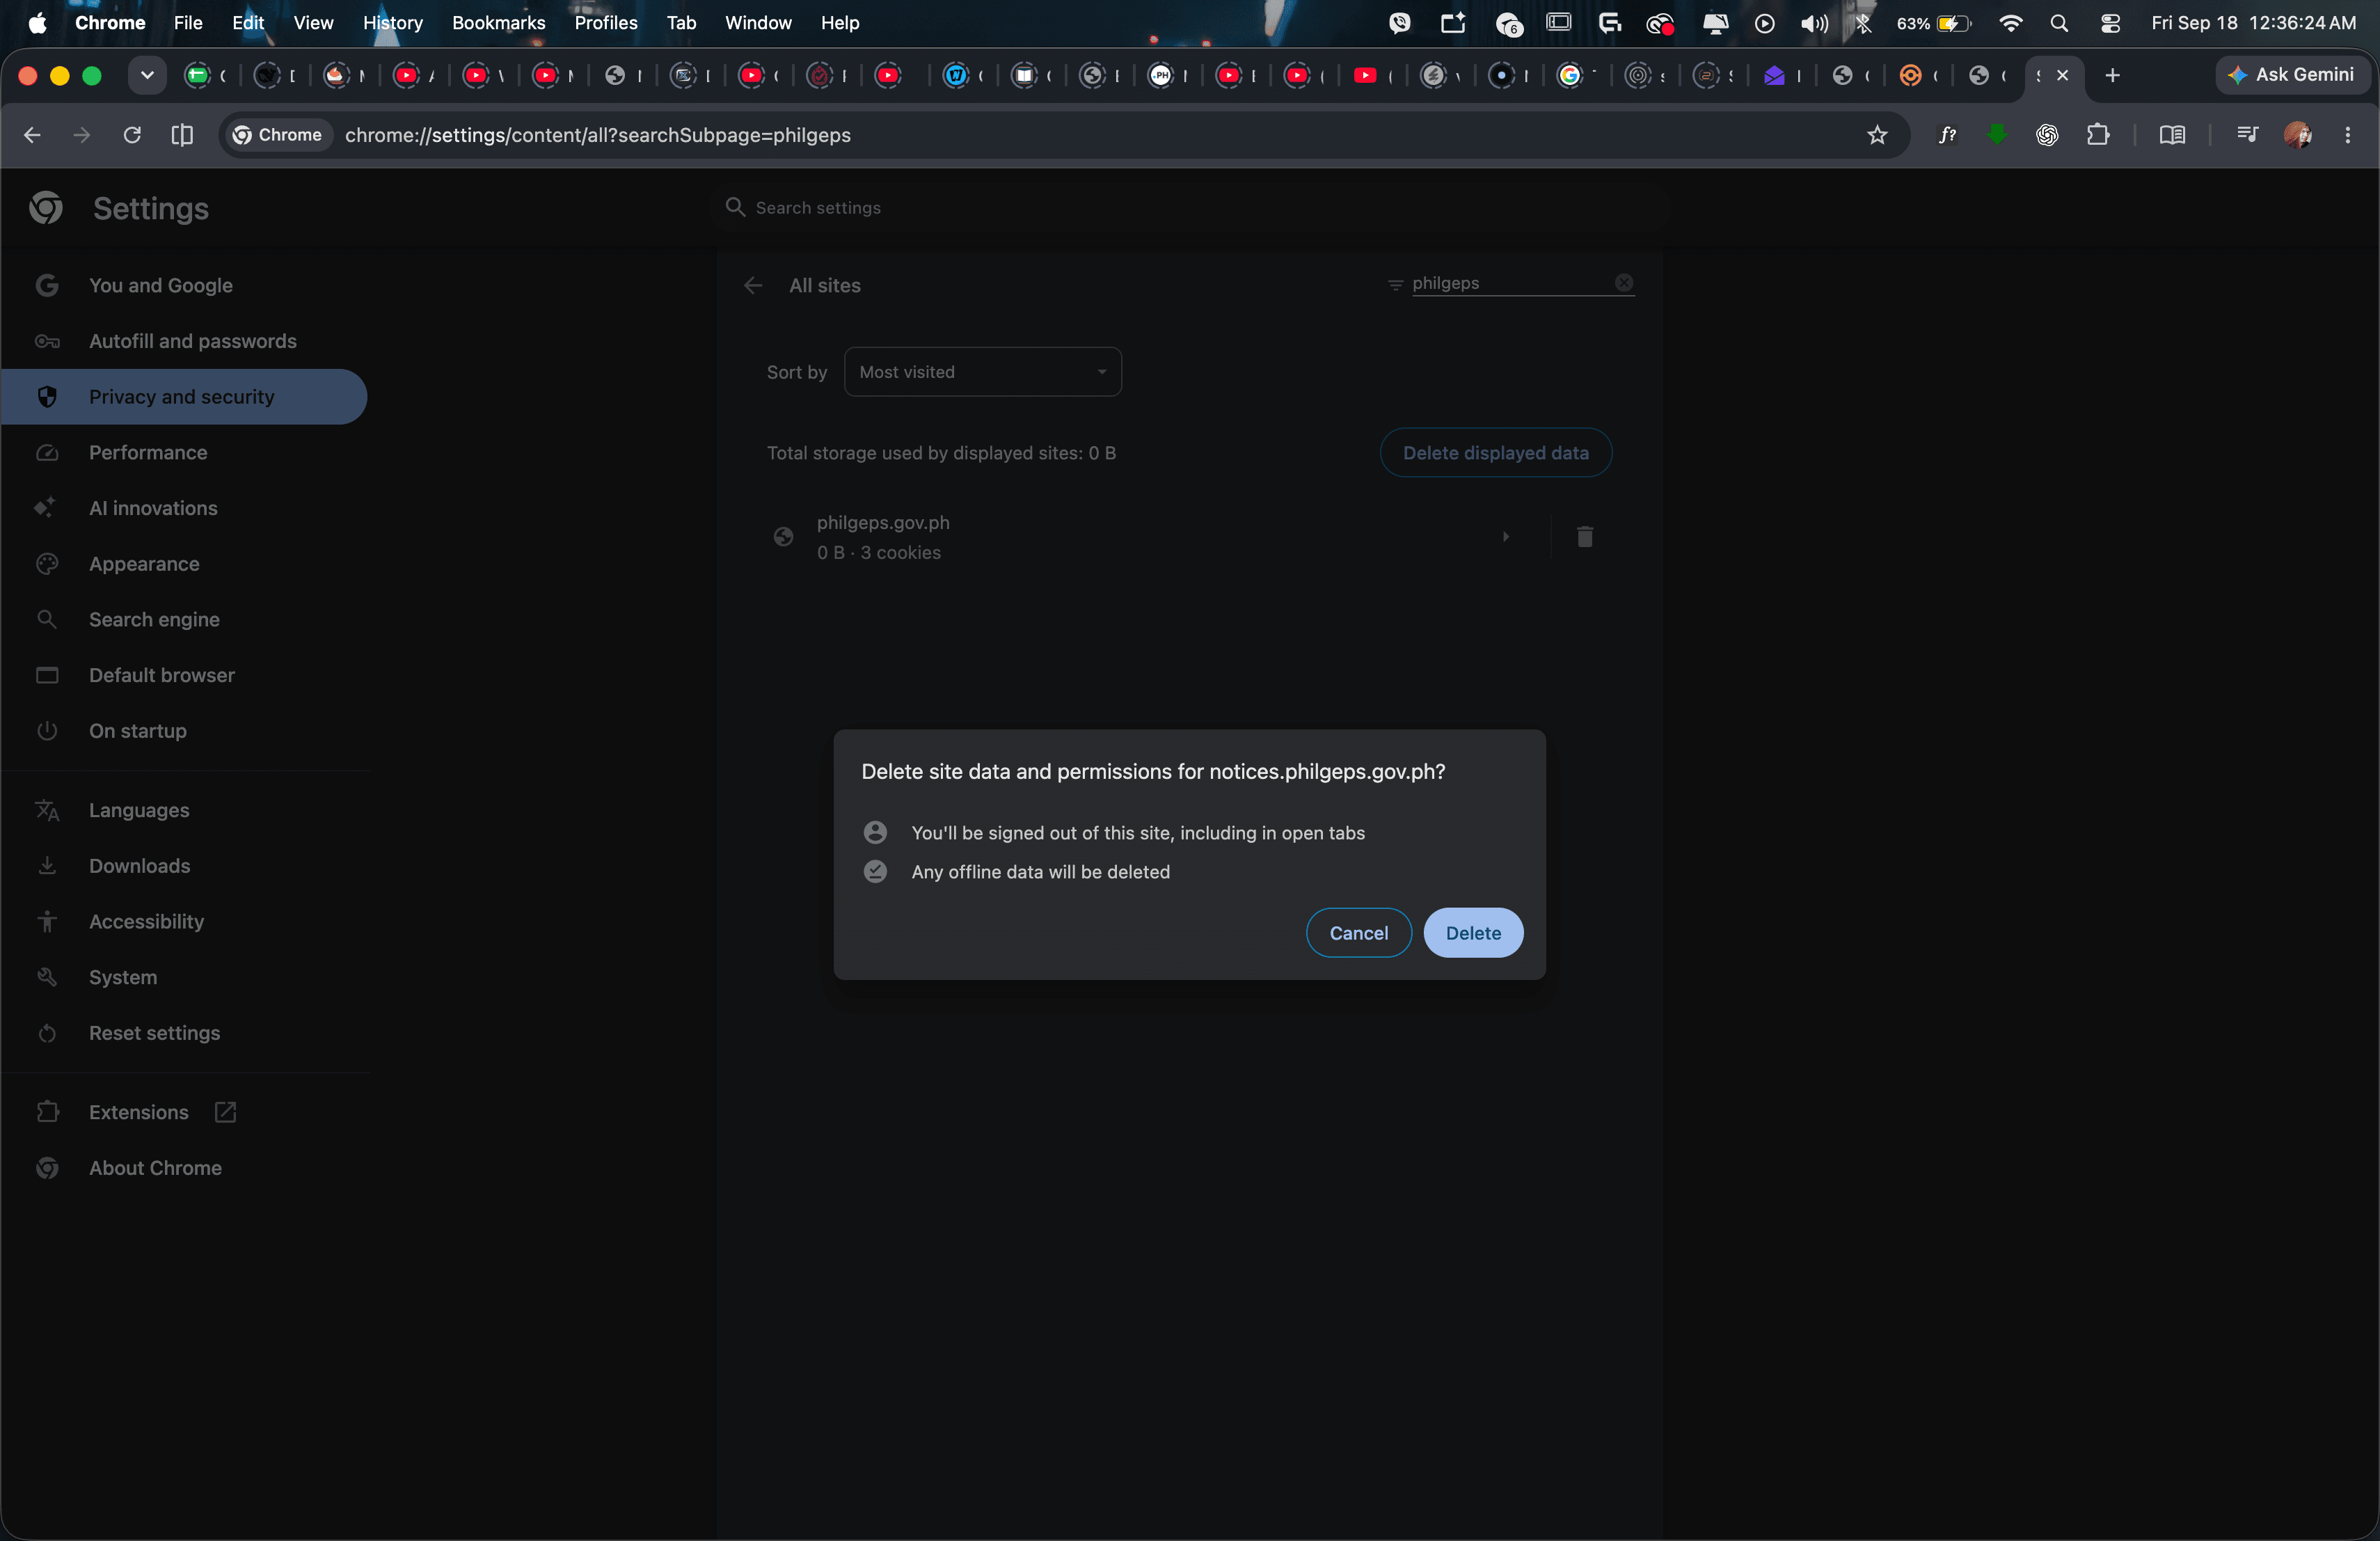The height and width of the screenshot is (1541, 2380).
Task: Open About Chrome page
Action: (155, 1168)
